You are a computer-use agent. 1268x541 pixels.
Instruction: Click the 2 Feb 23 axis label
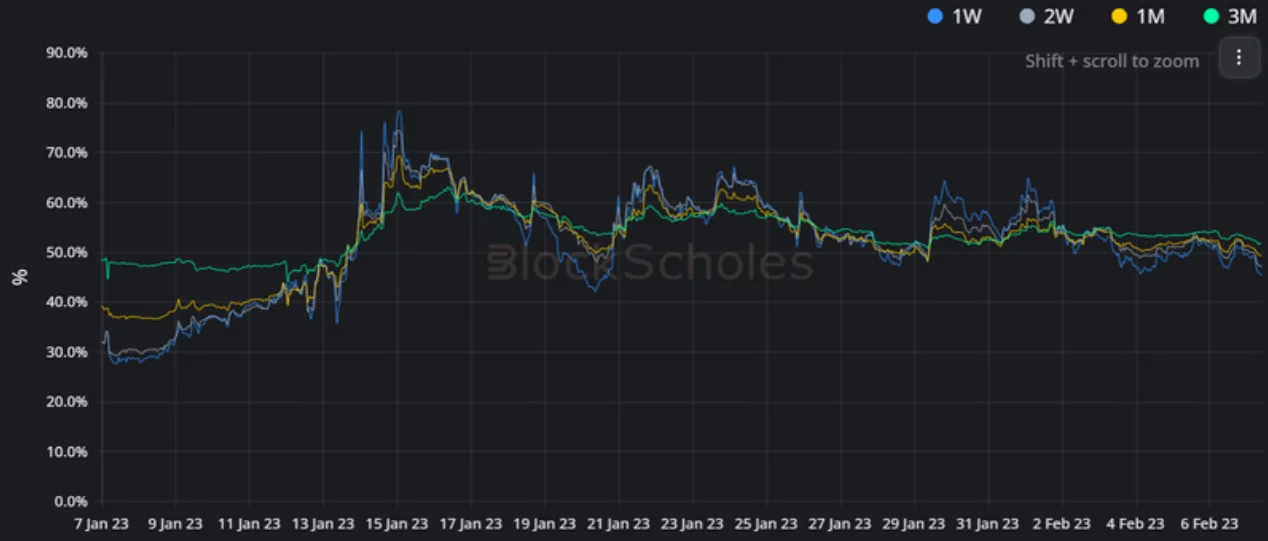pyautogui.click(x=1062, y=524)
